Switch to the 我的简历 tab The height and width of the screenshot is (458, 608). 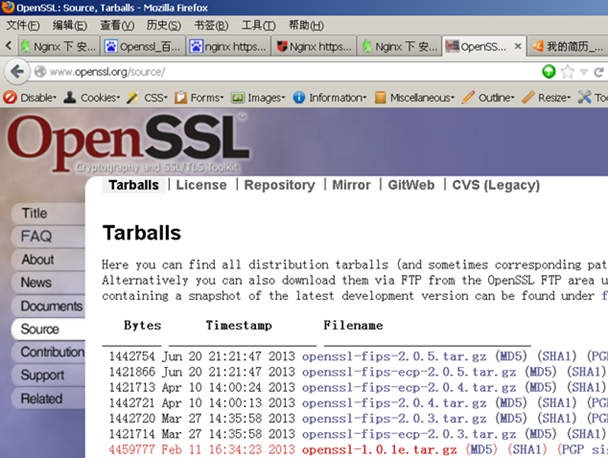click(x=568, y=47)
